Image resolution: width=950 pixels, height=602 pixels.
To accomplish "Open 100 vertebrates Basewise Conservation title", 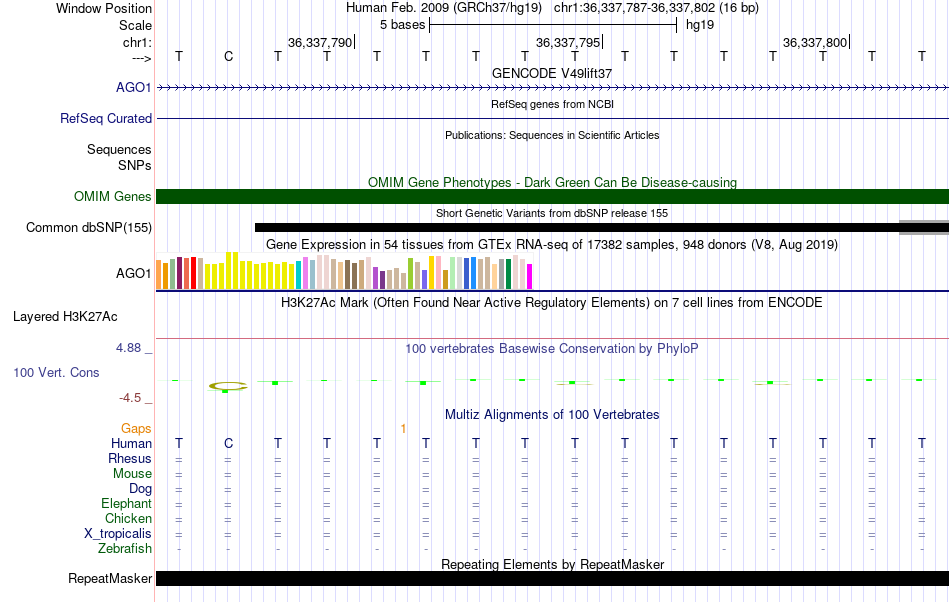I will coord(552,348).
